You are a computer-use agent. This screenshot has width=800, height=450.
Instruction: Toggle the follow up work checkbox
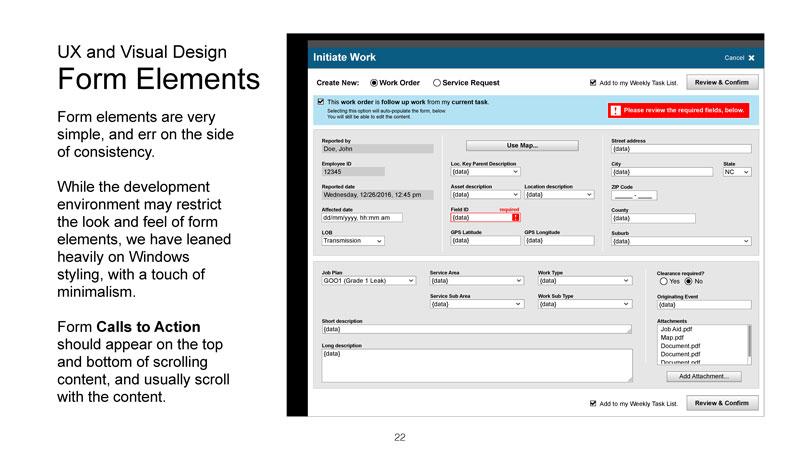(320, 102)
